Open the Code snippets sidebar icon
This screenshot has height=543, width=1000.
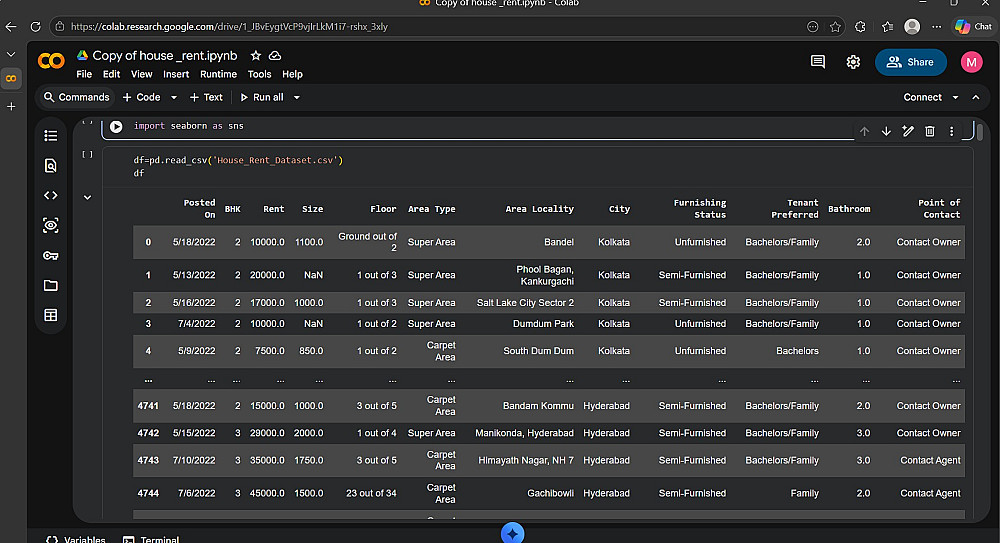point(51,195)
